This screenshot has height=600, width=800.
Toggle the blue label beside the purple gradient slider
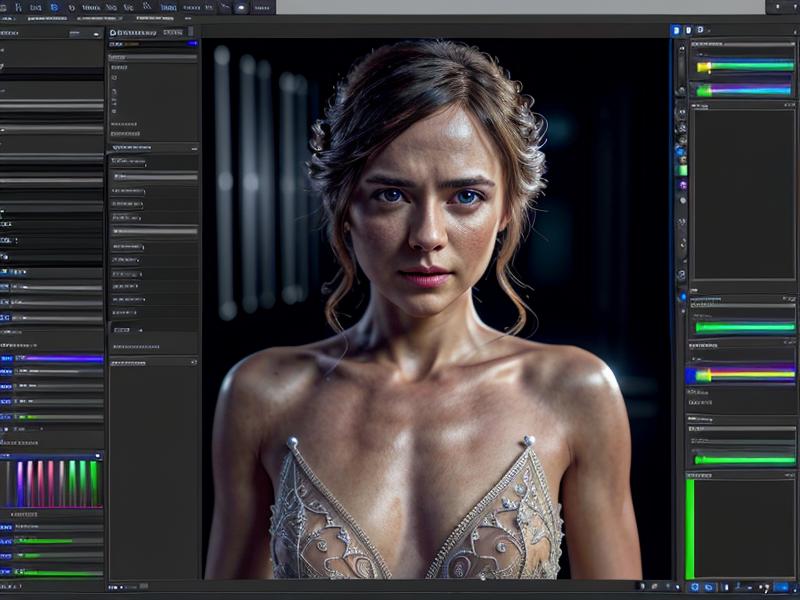(x=7, y=358)
